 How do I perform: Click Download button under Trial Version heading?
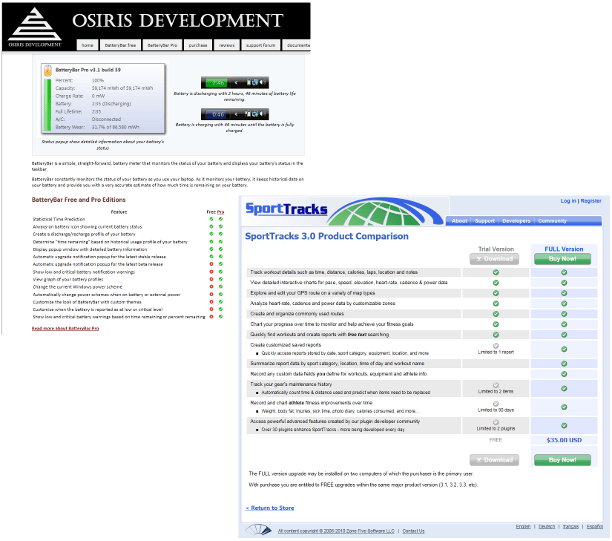pyautogui.click(x=494, y=259)
